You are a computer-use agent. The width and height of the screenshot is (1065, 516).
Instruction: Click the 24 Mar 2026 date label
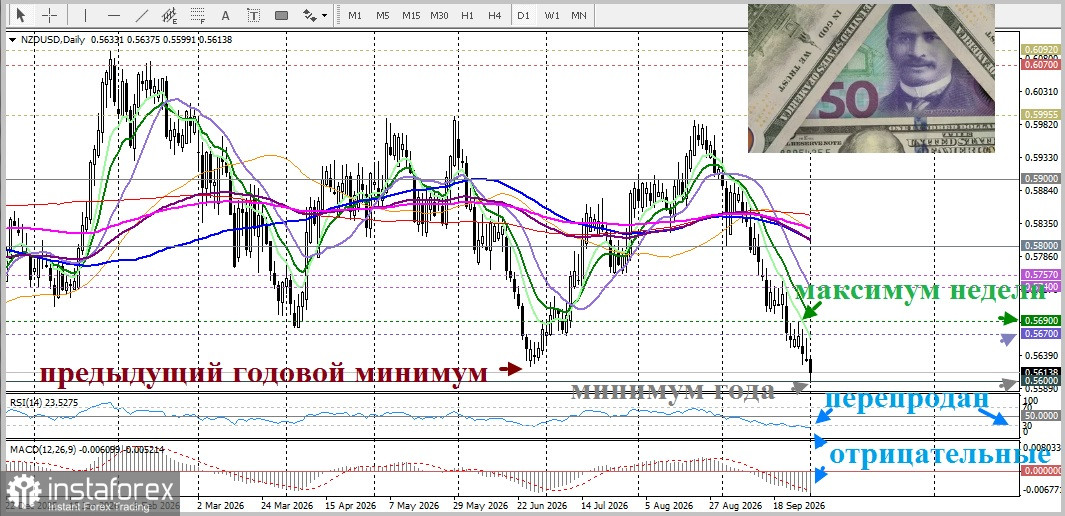pos(287,506)
